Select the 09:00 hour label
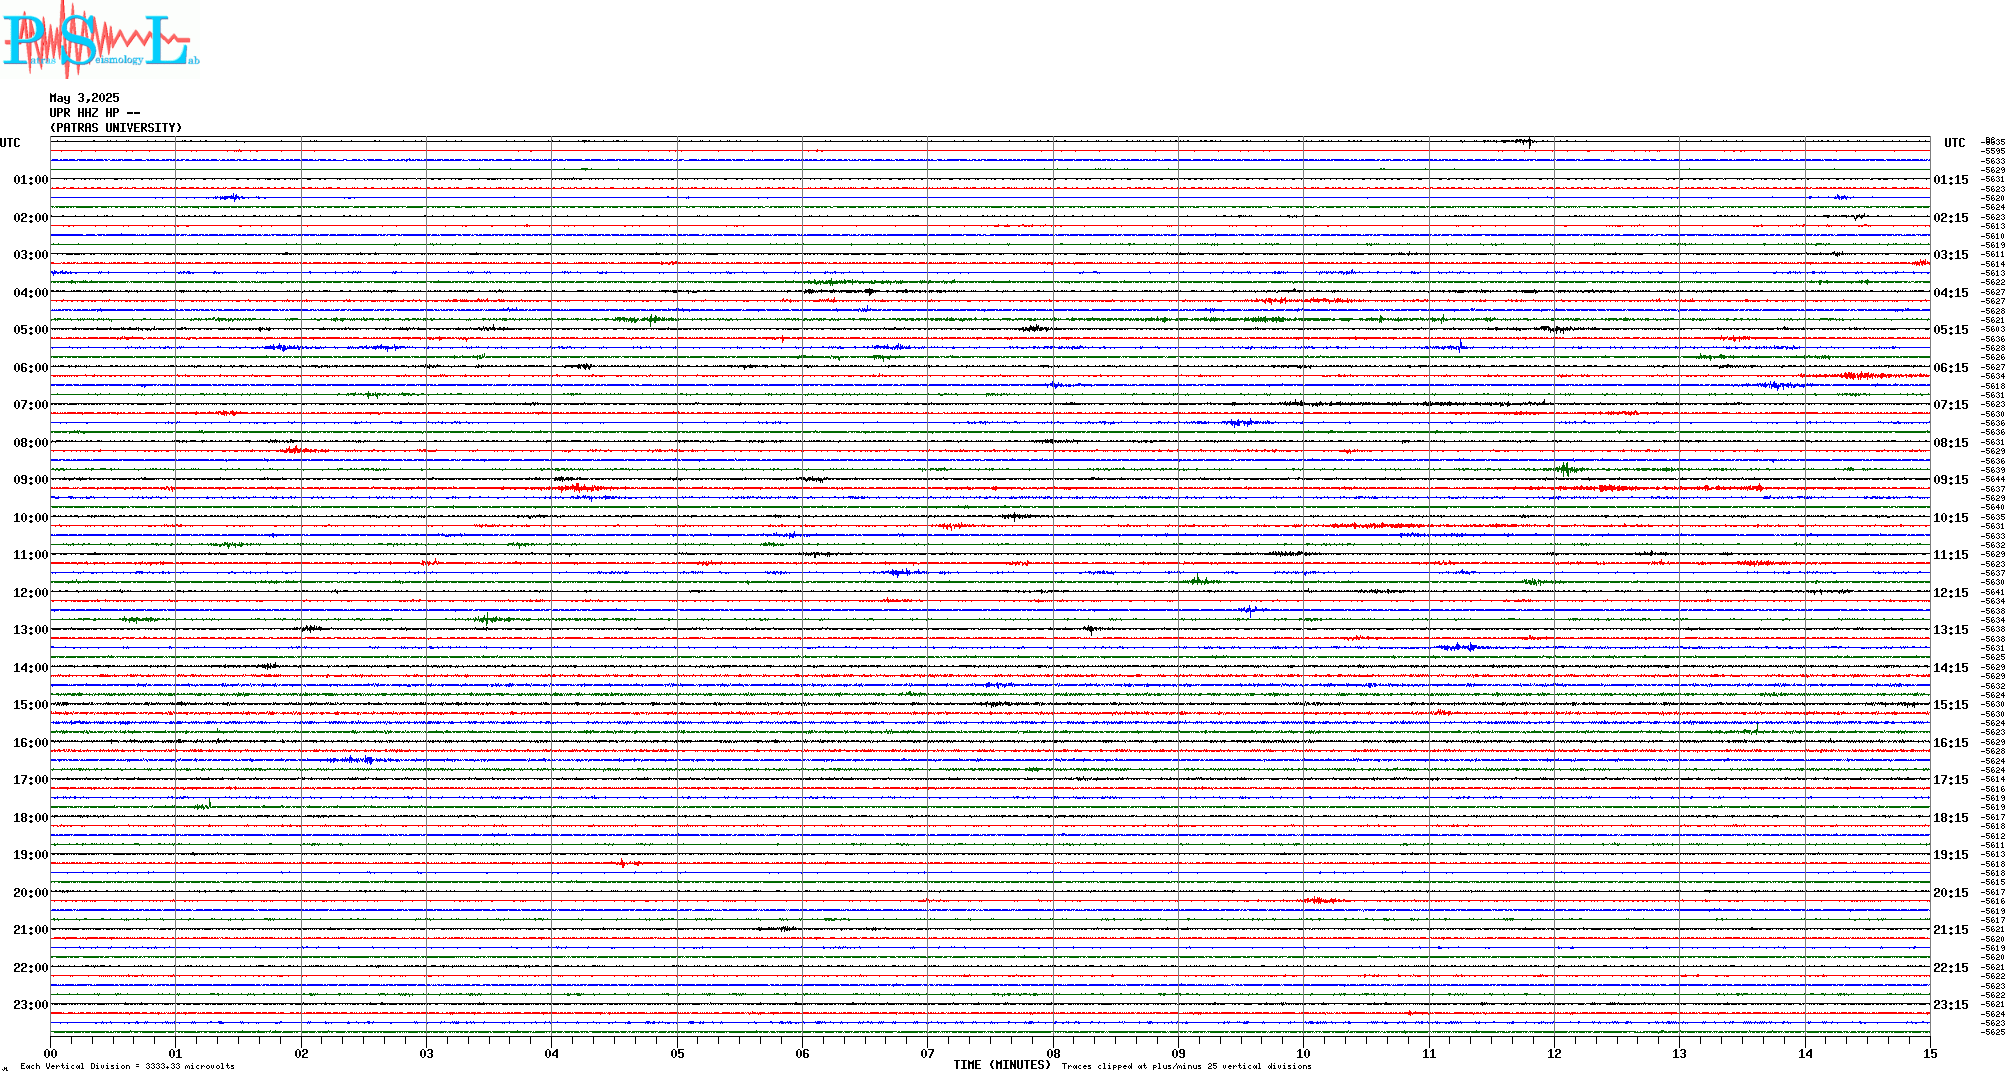The height and width of the screenshot is (1080, 2010). 30,480
